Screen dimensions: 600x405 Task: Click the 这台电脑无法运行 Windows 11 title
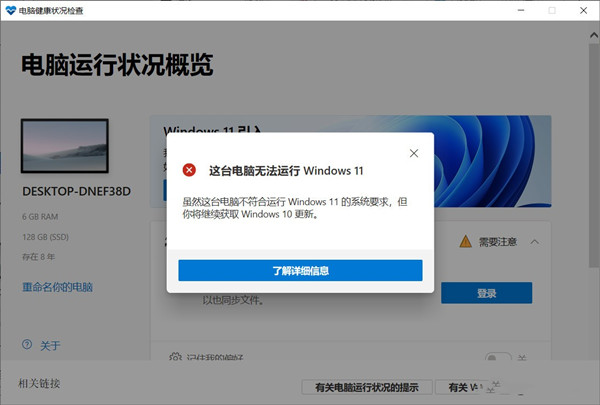click(x=286, y=171)
